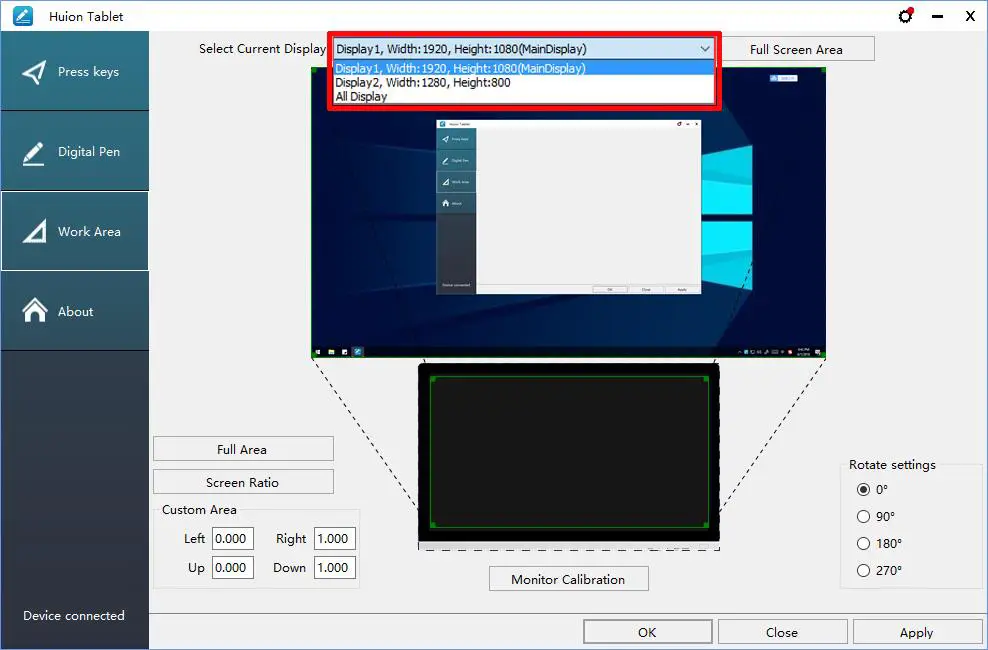
Task: Click the Full Screen Area button
Action: (796, 49)
